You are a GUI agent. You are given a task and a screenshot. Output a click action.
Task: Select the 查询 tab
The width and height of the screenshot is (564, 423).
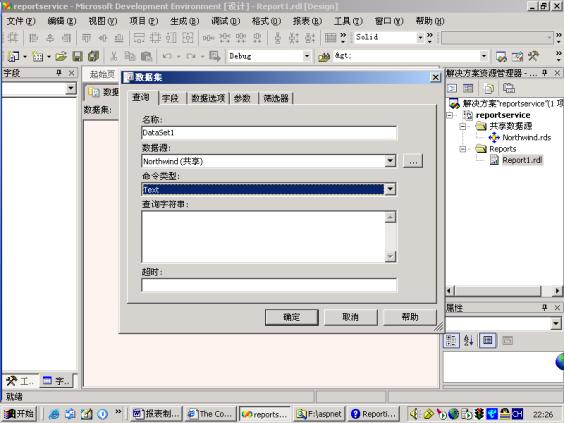click(141, 97)
